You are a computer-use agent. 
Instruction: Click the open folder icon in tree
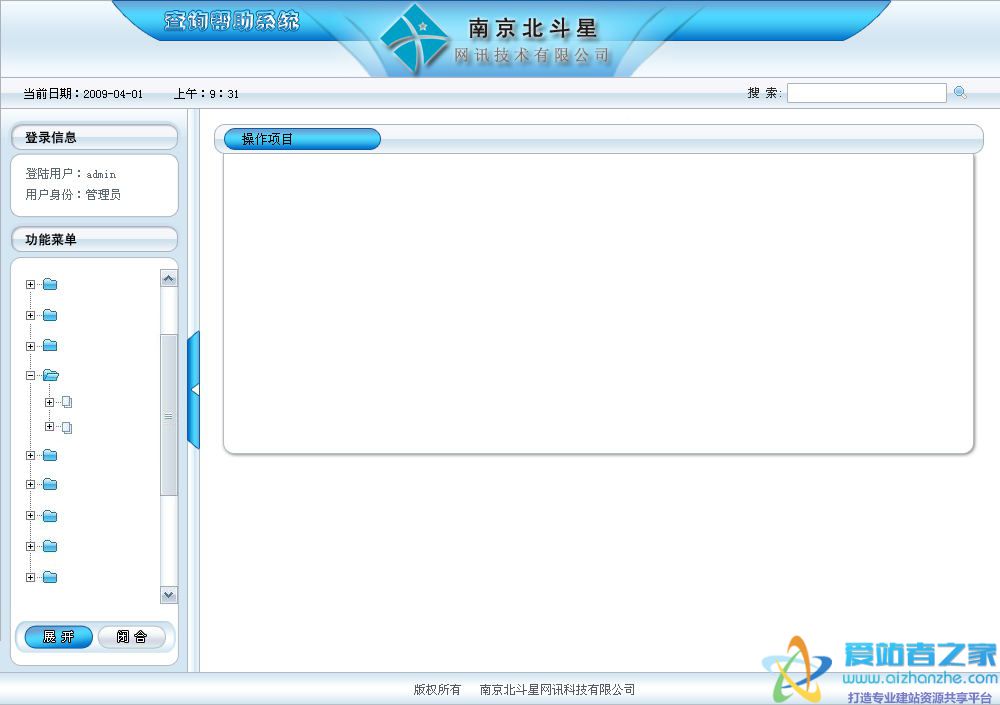click(50, 375)
